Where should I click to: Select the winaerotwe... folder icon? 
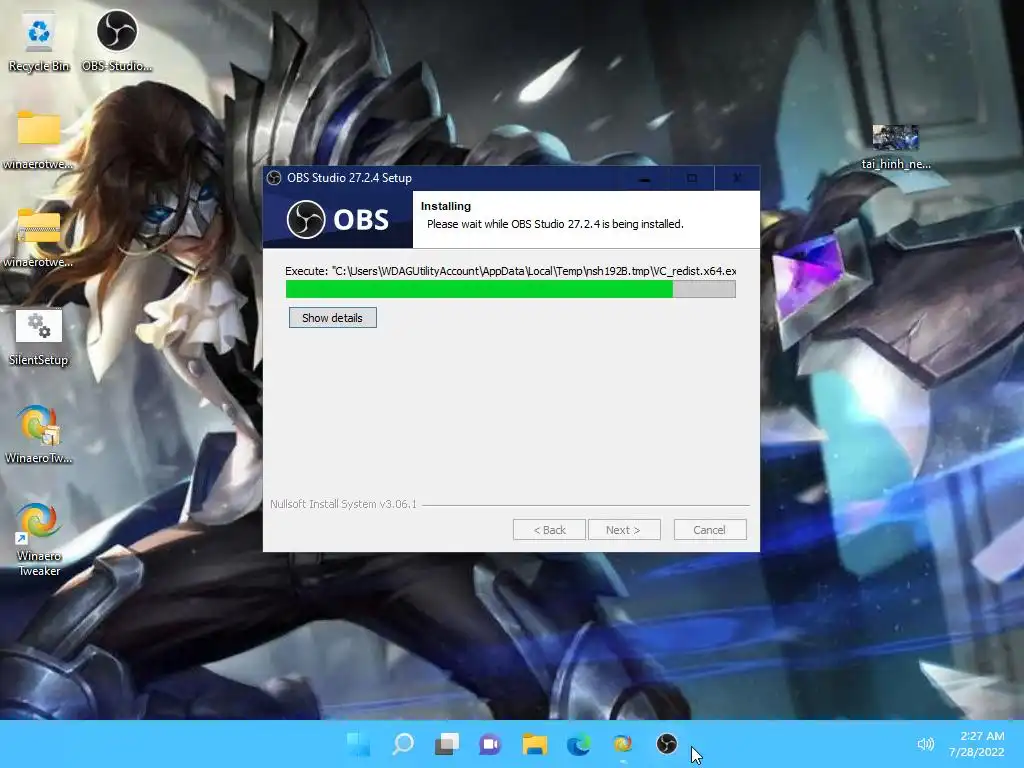39,140
